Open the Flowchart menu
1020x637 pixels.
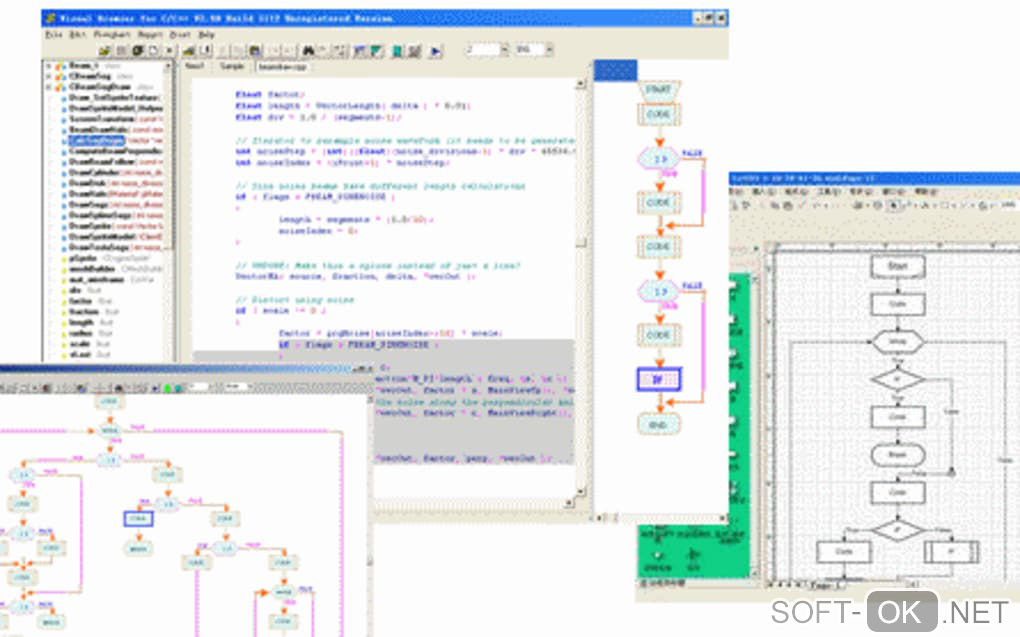click(x=112, y=34)
